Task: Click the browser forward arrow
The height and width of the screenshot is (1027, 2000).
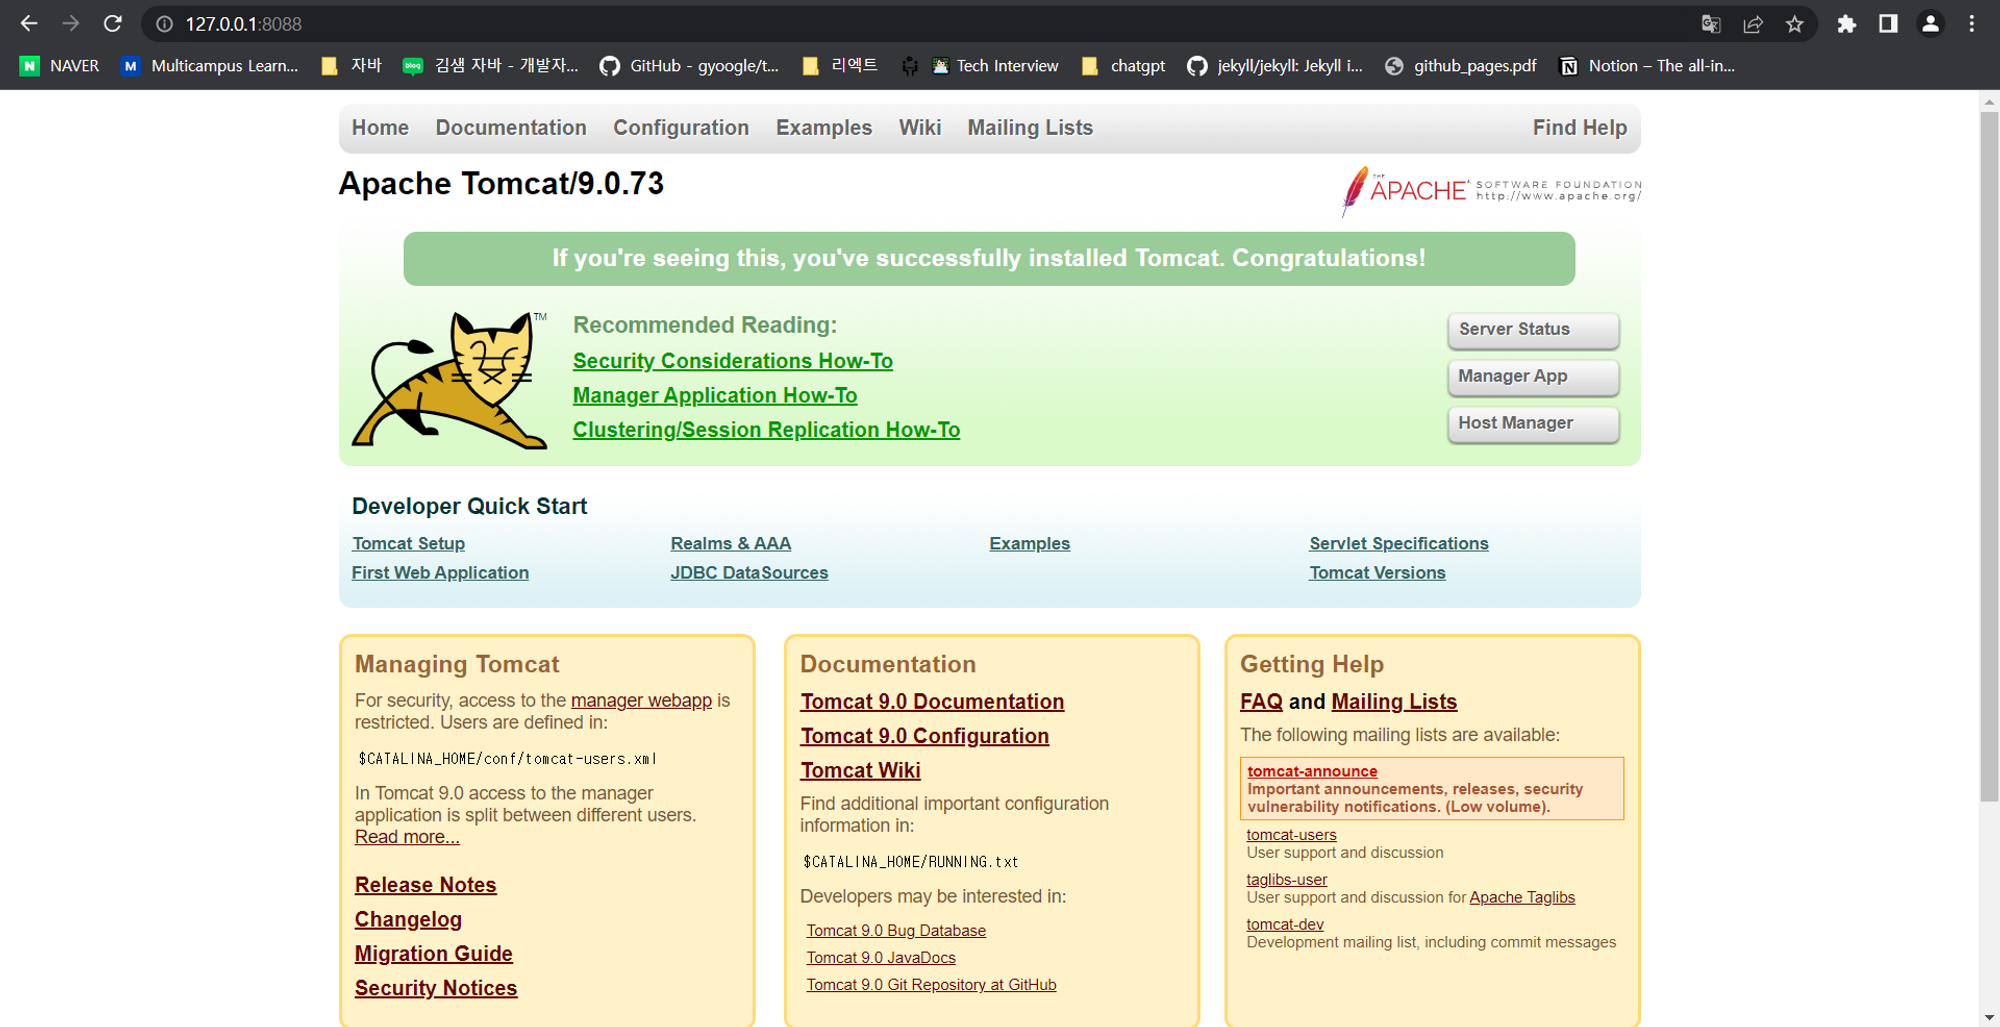Action: (70, 23)
